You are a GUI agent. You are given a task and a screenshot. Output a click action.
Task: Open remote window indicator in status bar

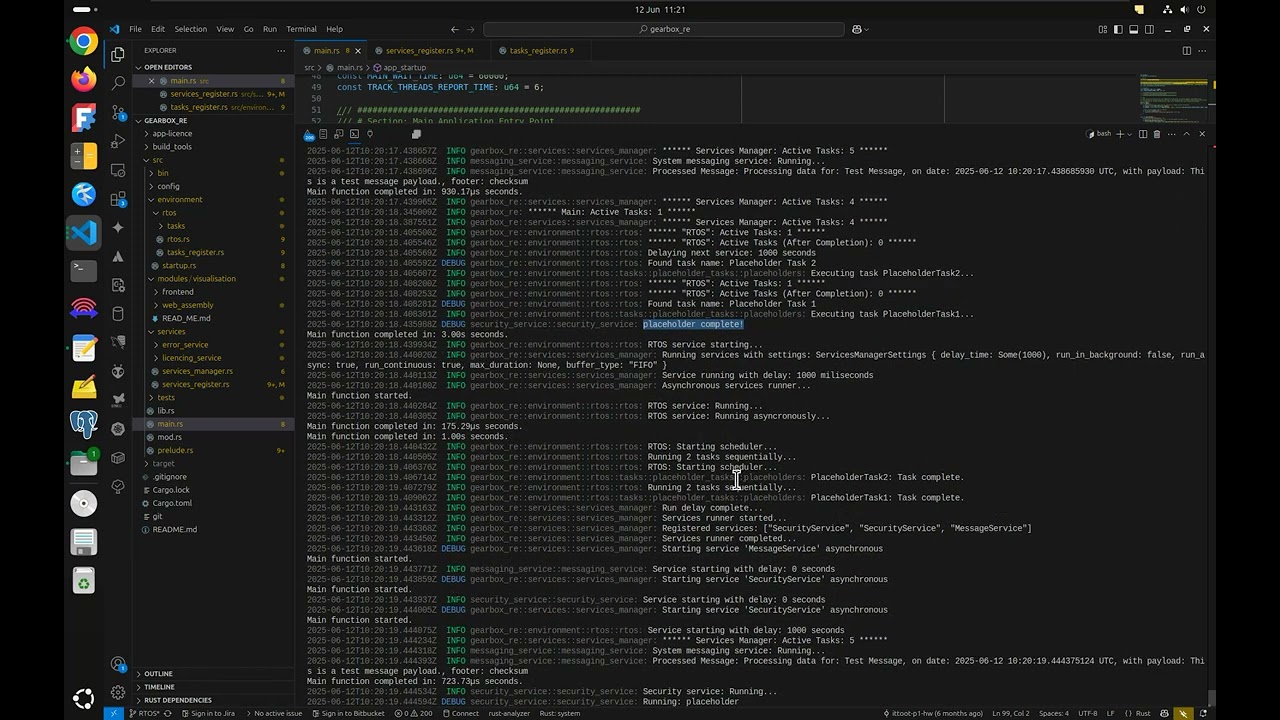(x=113, y=713)
